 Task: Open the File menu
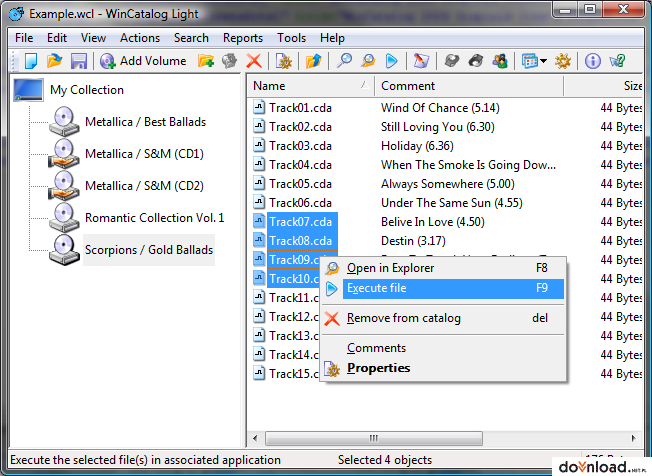point(24,38)
